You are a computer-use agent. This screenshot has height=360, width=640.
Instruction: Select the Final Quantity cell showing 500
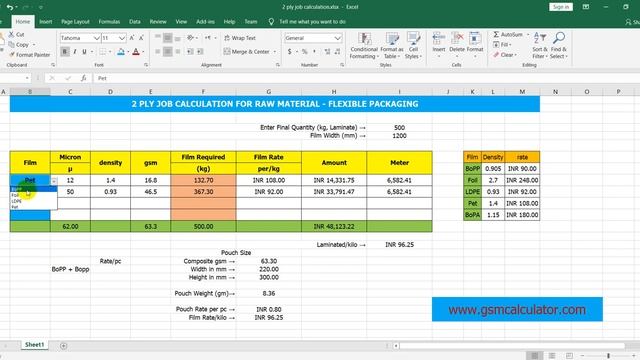tap(399, 127)
